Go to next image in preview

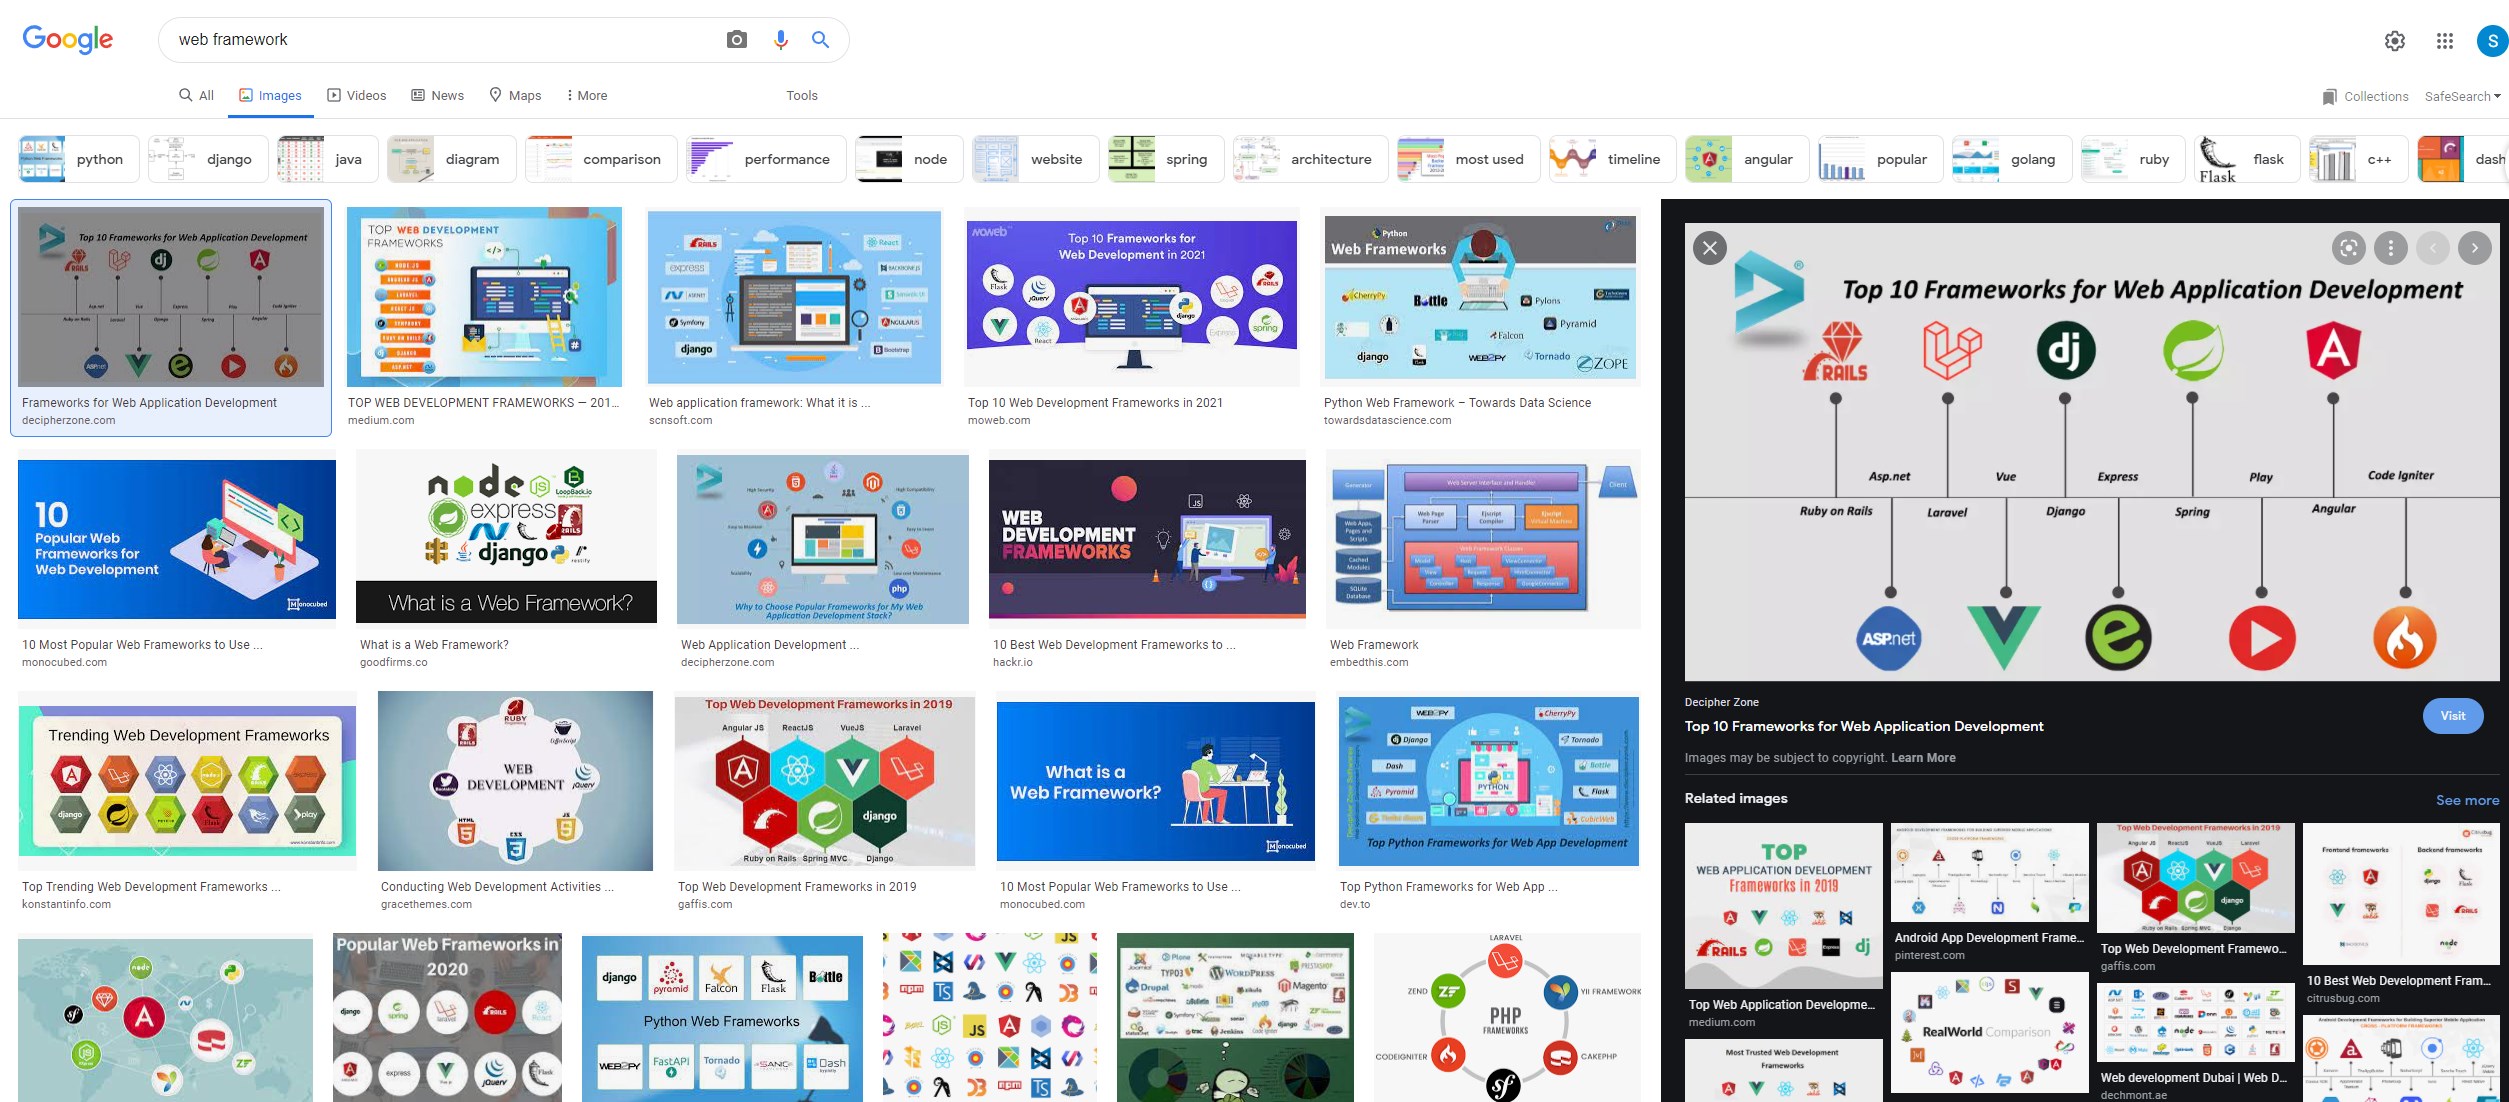pyautogui.click(x=2475, y=248)
